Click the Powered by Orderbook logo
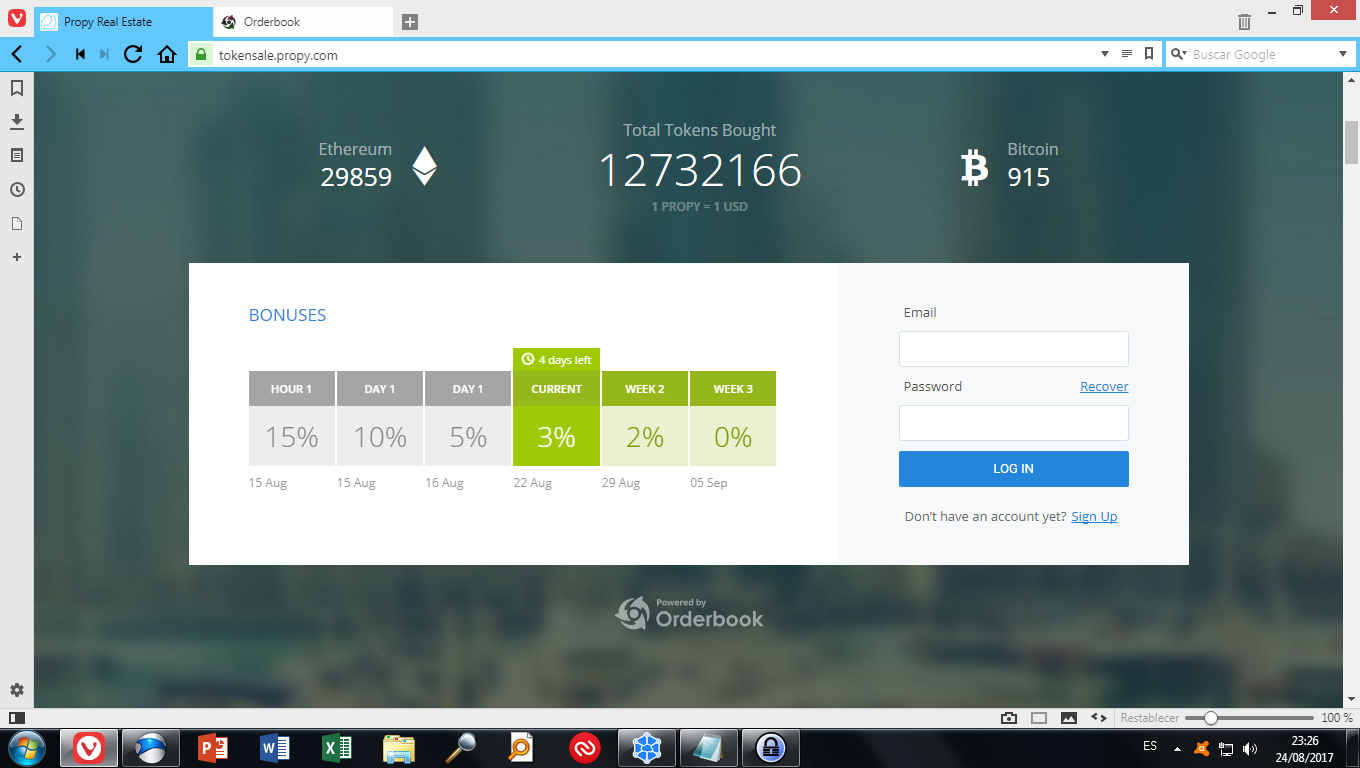Image resolution: width=1360 pixels, height=768 pixels. tap(689, 613)
